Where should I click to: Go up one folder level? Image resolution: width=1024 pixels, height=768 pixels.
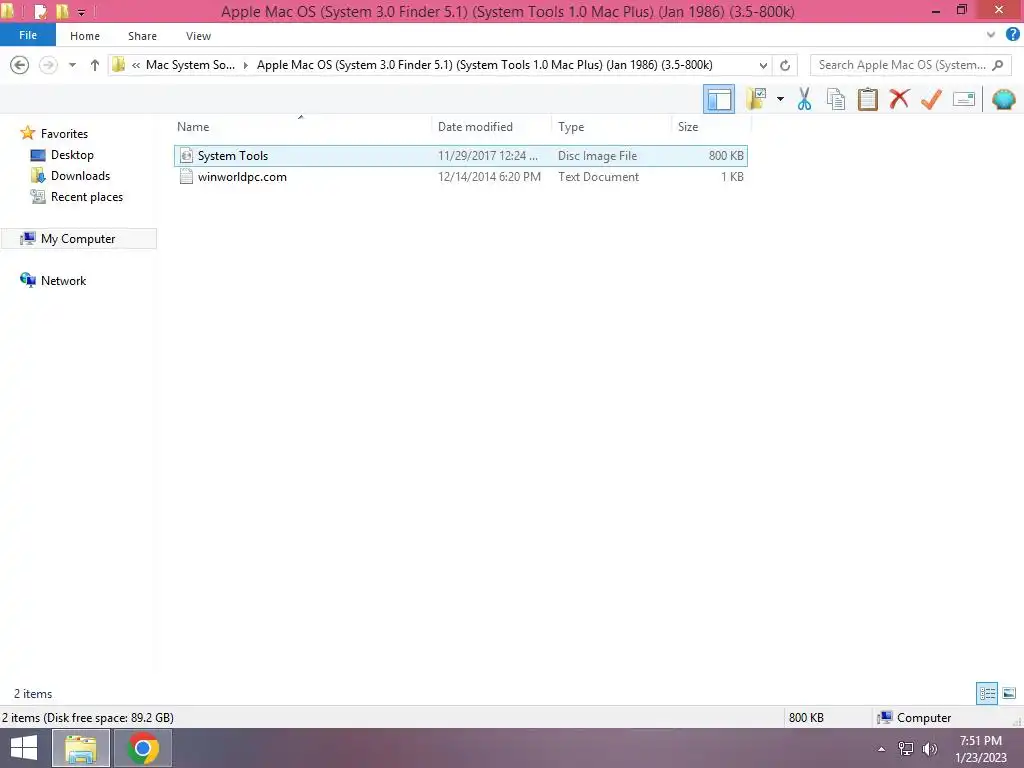pyautogui.click(x=95, y=65)
